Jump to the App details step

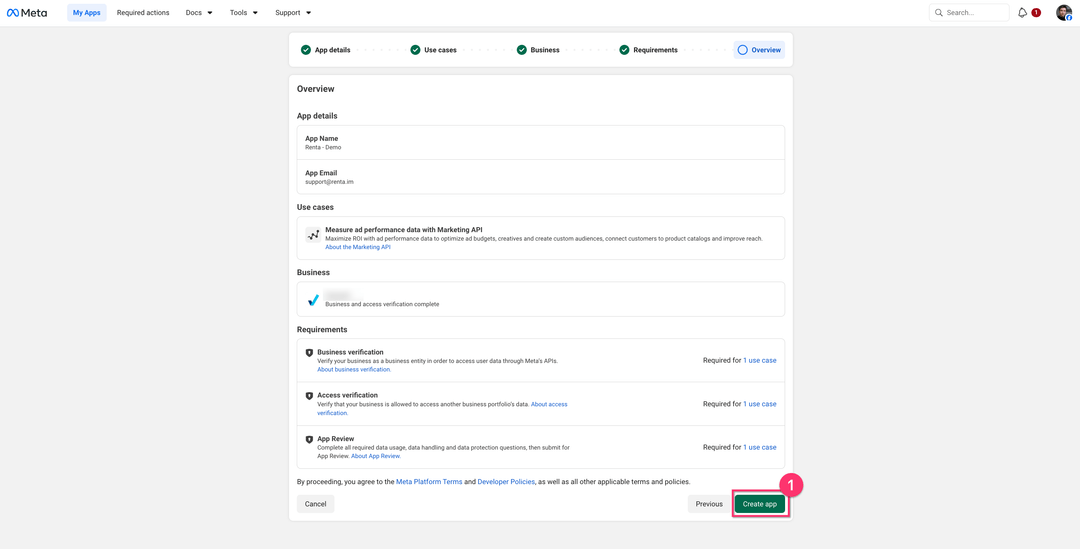[333, 50]
